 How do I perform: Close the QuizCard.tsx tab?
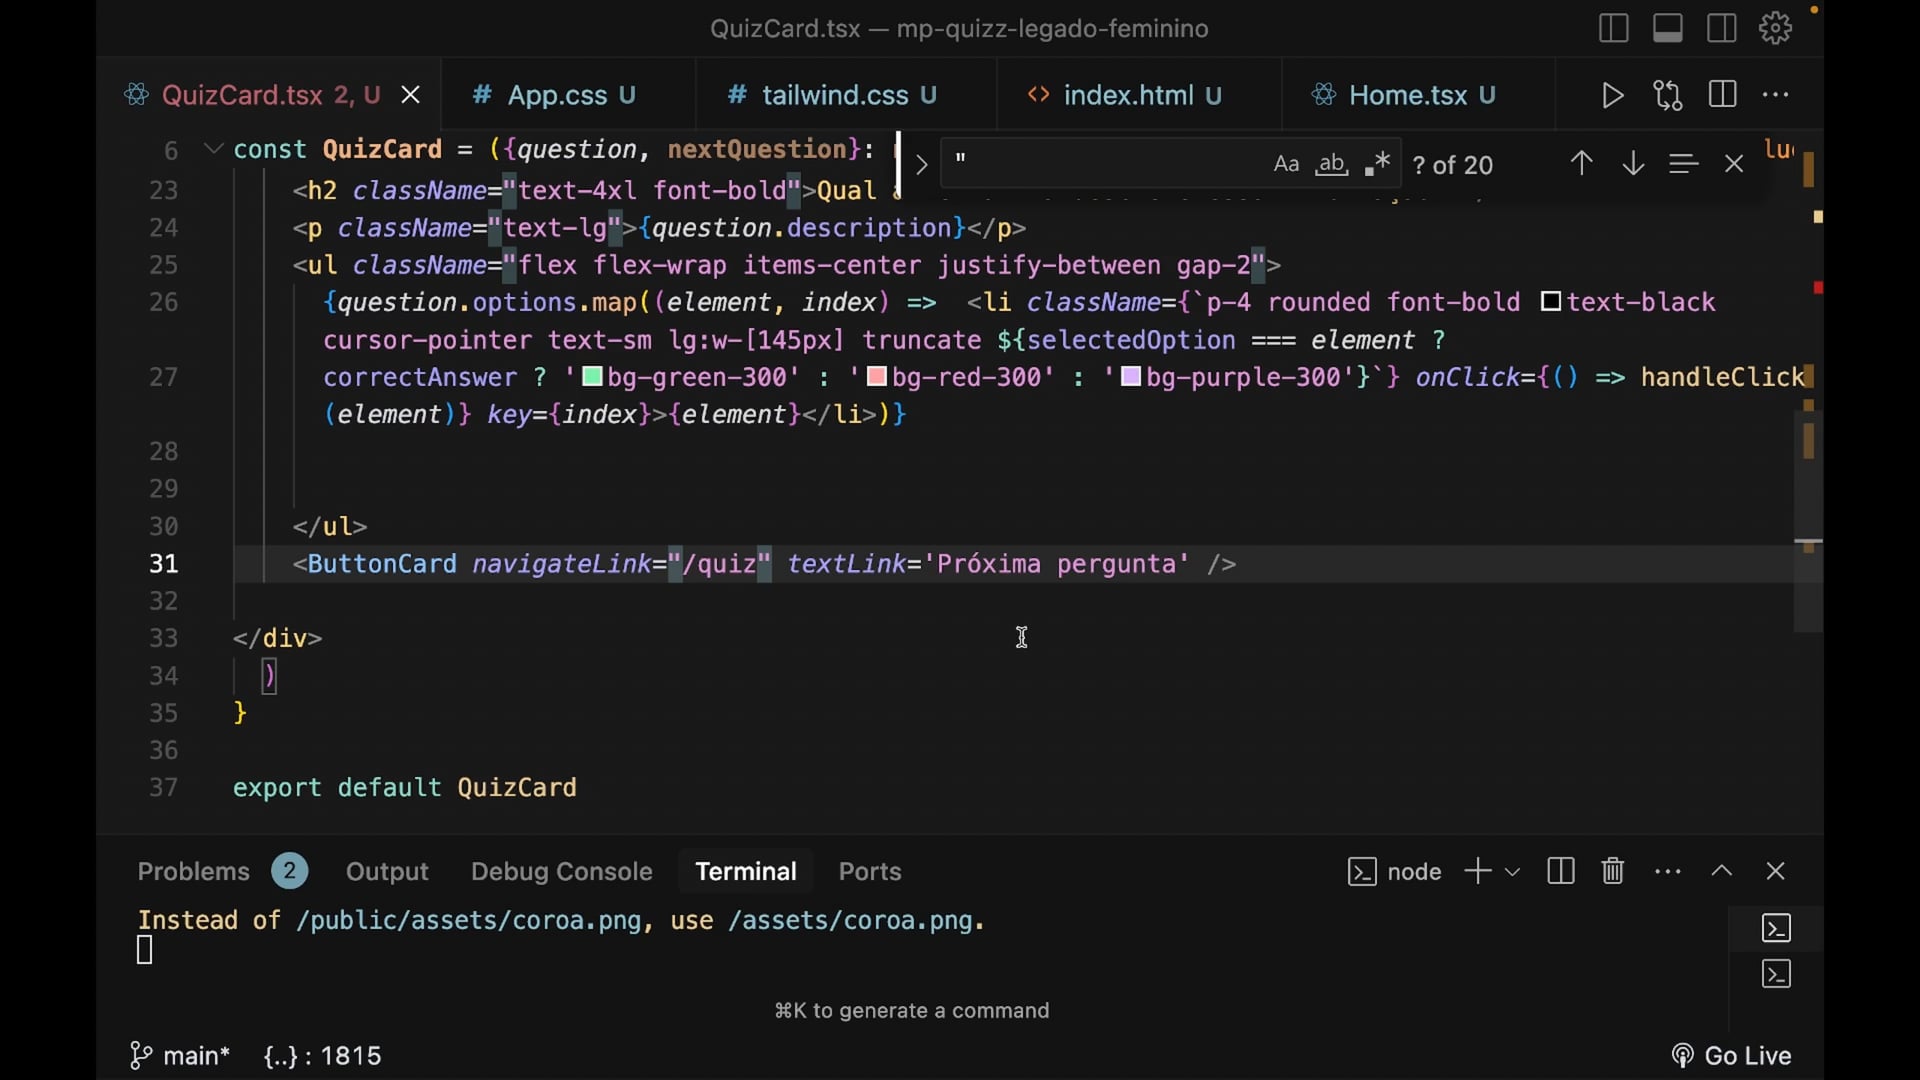410,95
